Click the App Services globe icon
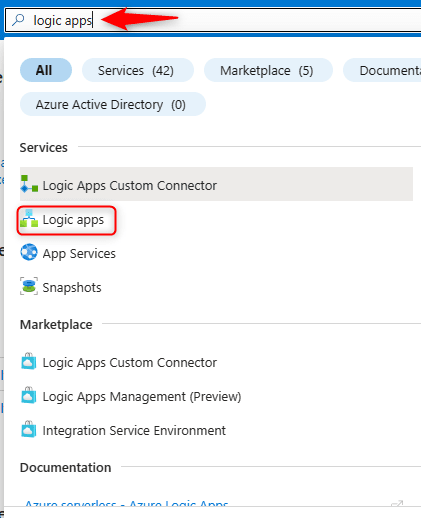421x518 pixels. tap(29, 252)
